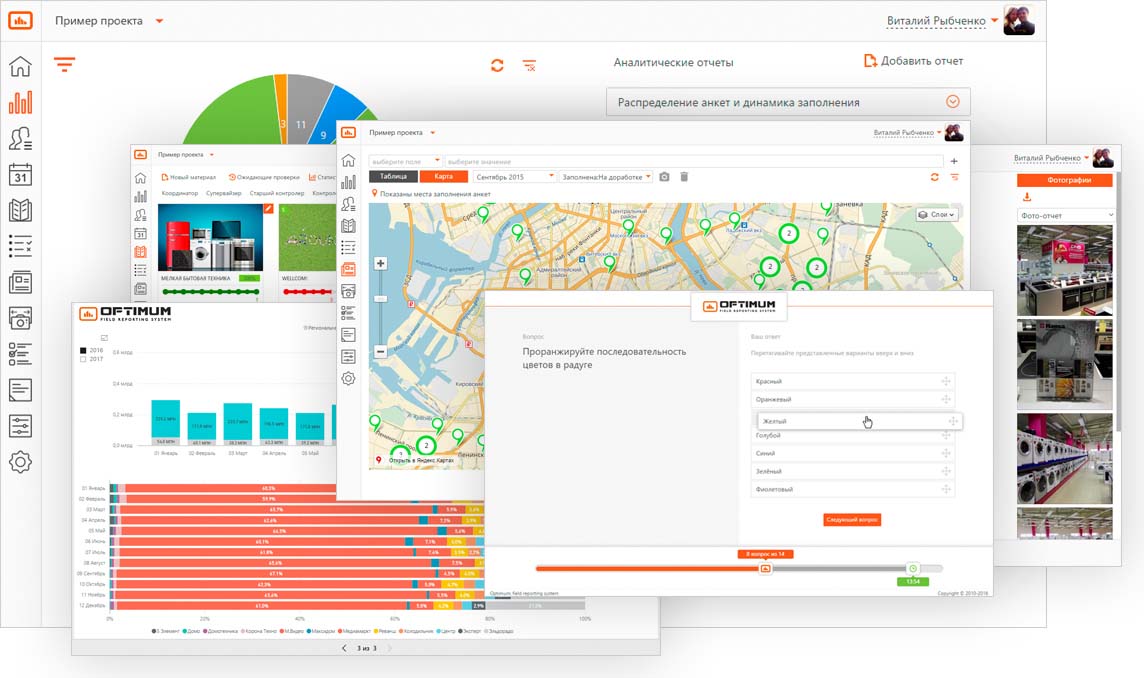This screenshot has height=678, width=1144.
Task: Open the calendar 31 icon in main sidebar
Action: pos(20,174)
